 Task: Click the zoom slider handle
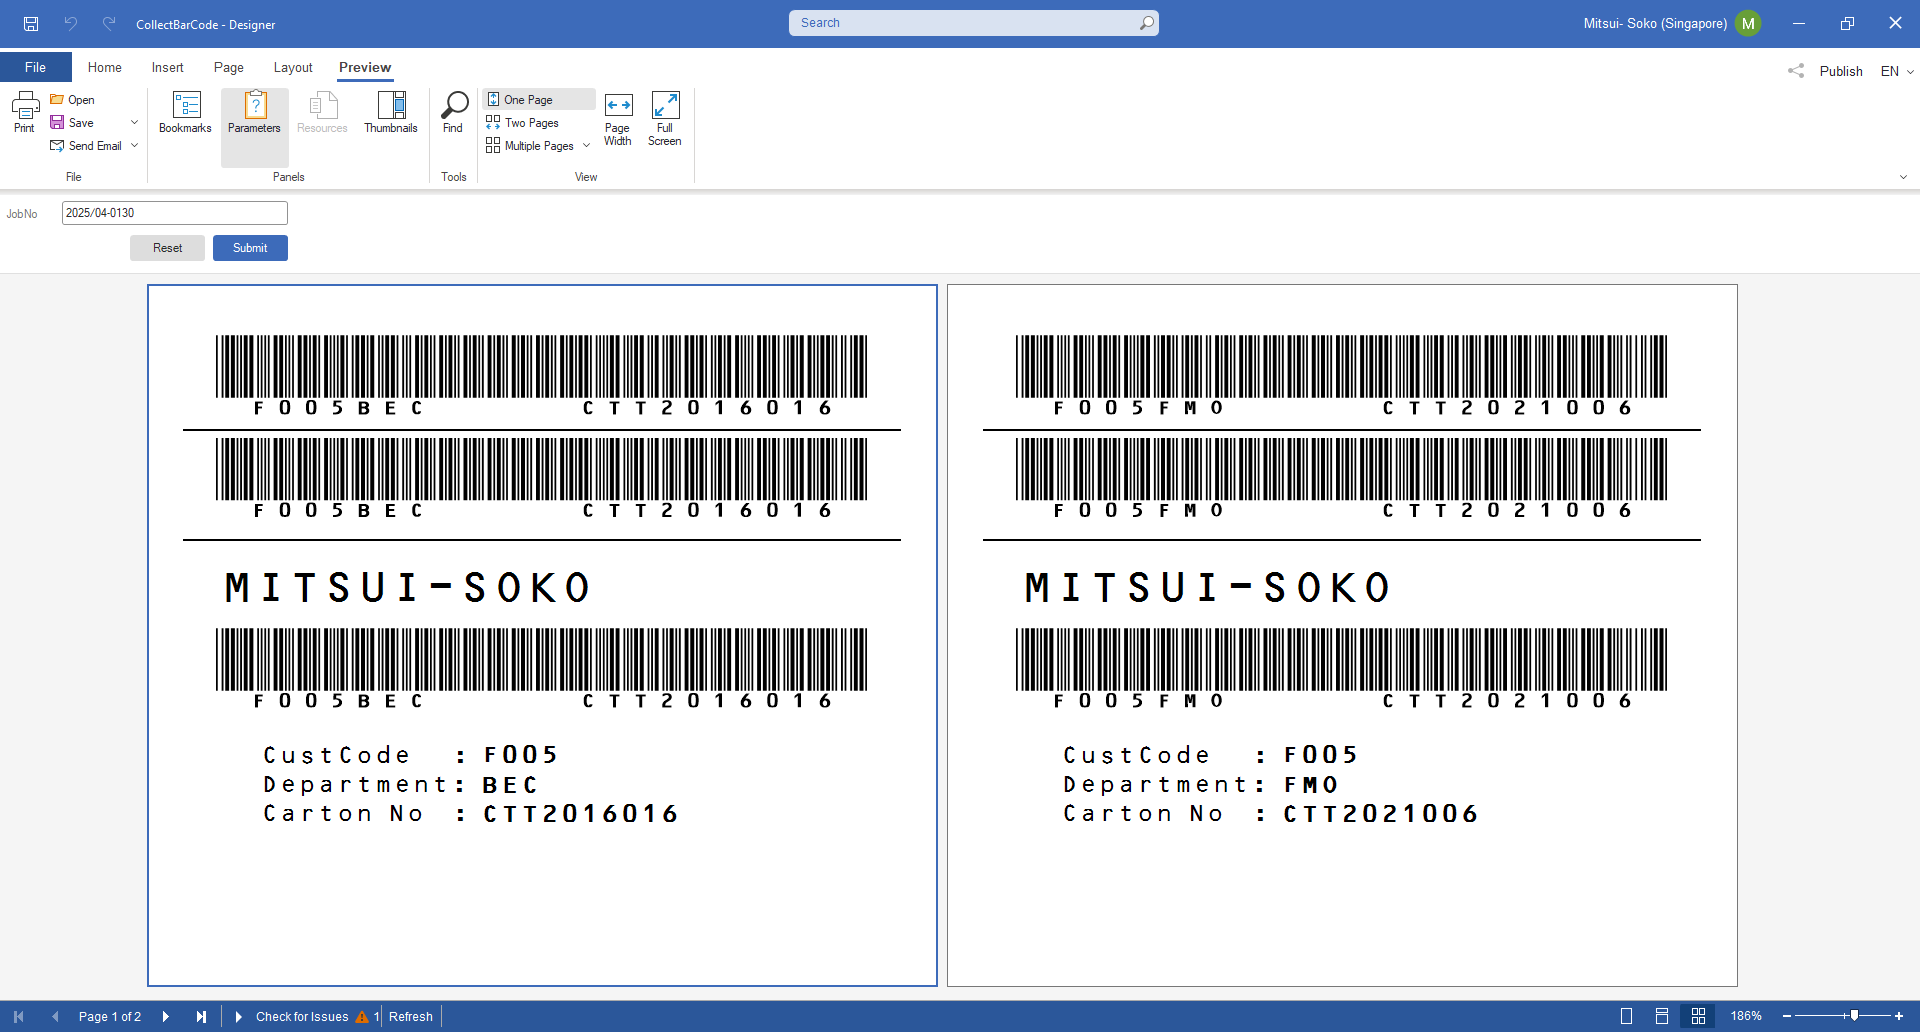click(1854, 1016)
